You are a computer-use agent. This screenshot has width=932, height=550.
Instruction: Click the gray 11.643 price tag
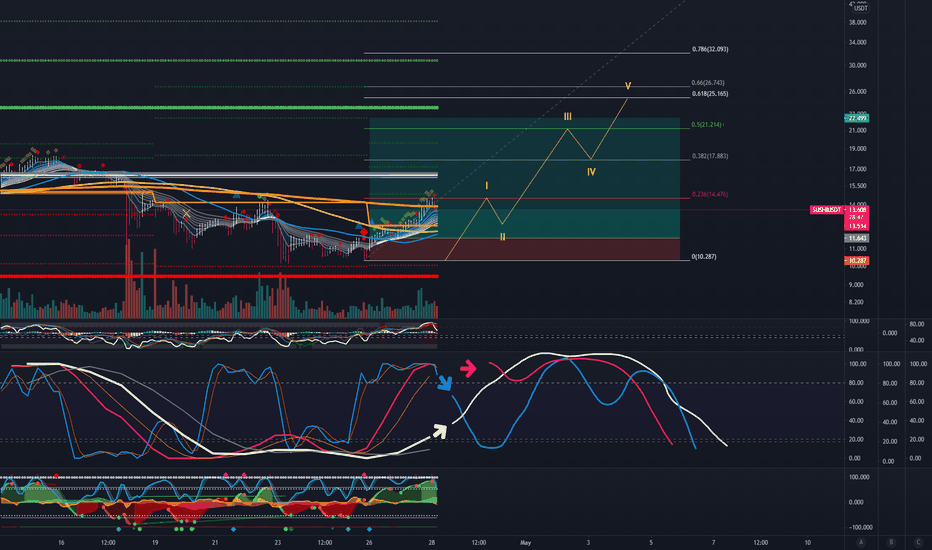coord(857,238)
